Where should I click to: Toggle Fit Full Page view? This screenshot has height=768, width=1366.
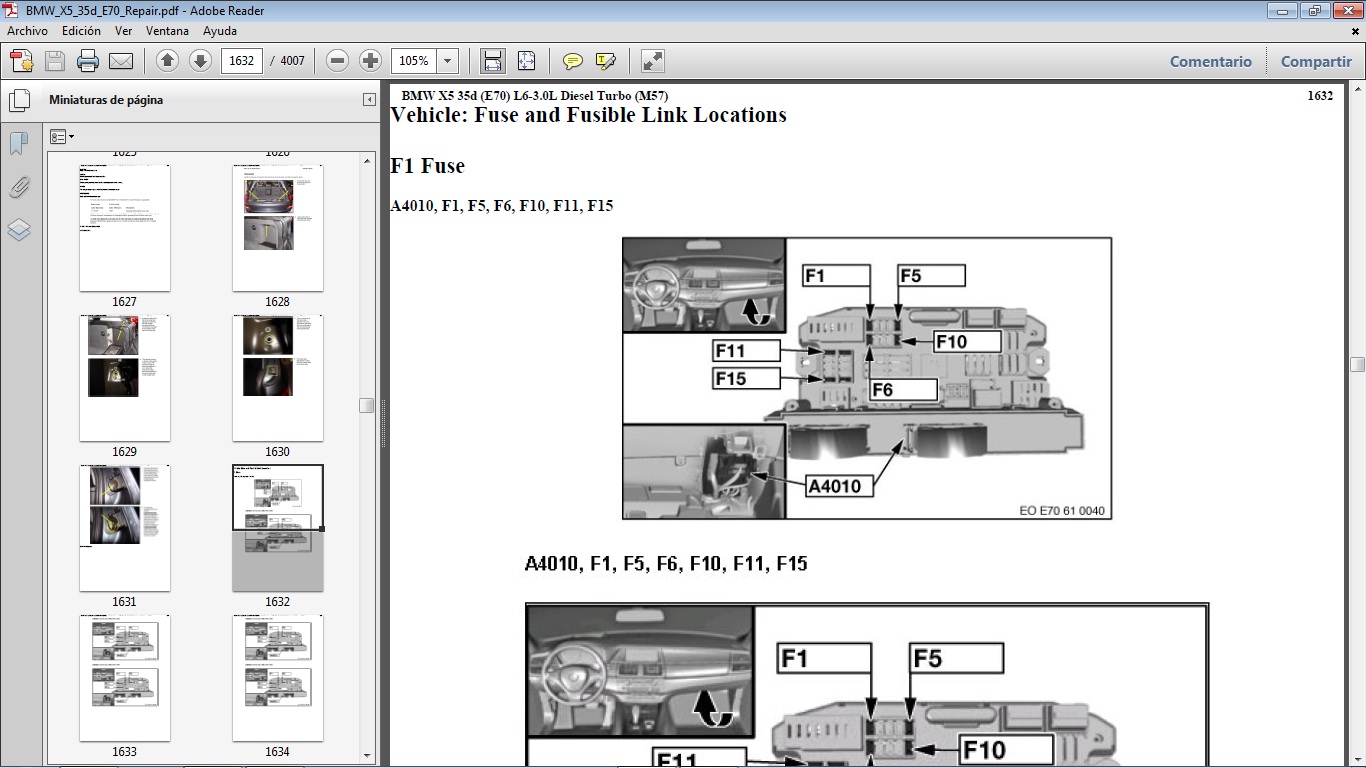526,60
